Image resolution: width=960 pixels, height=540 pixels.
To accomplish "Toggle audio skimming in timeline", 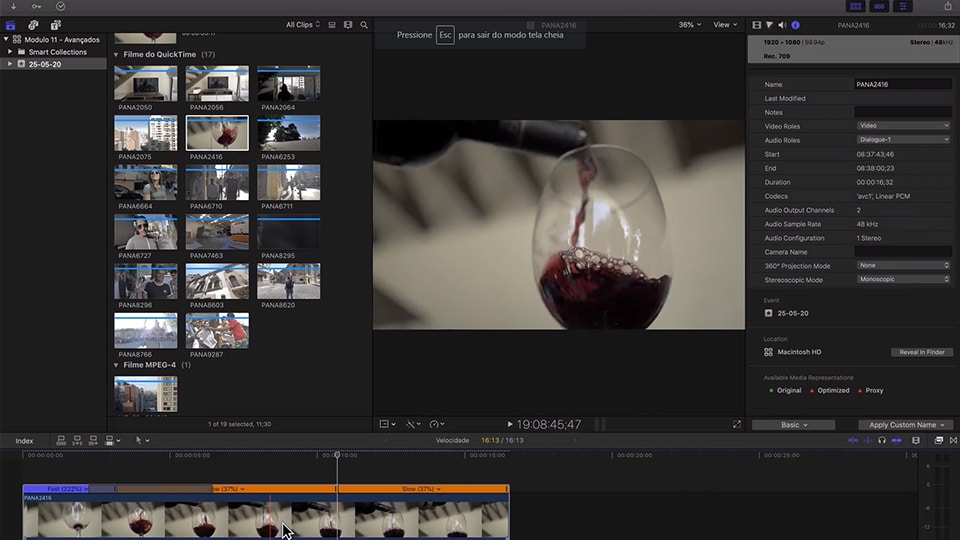I will (868, 440).
